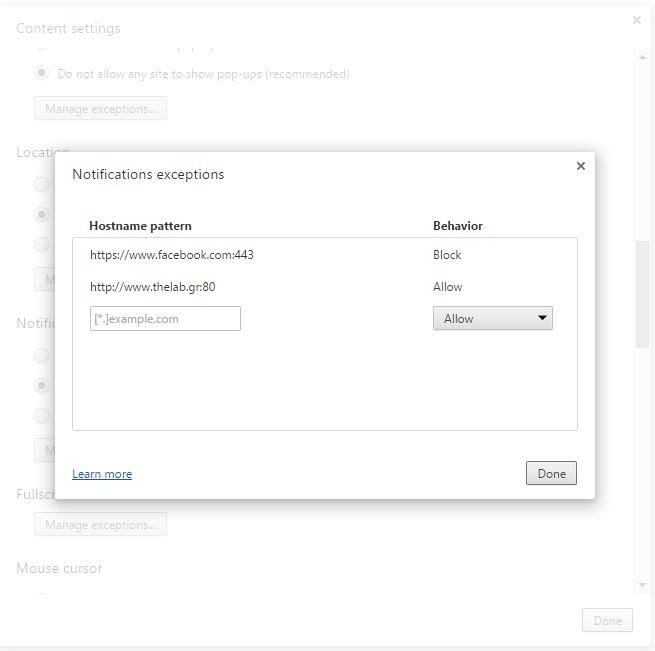Click the Hostname pattern input field
Viewport: 655px width, 651px height.
coord(165,319)
